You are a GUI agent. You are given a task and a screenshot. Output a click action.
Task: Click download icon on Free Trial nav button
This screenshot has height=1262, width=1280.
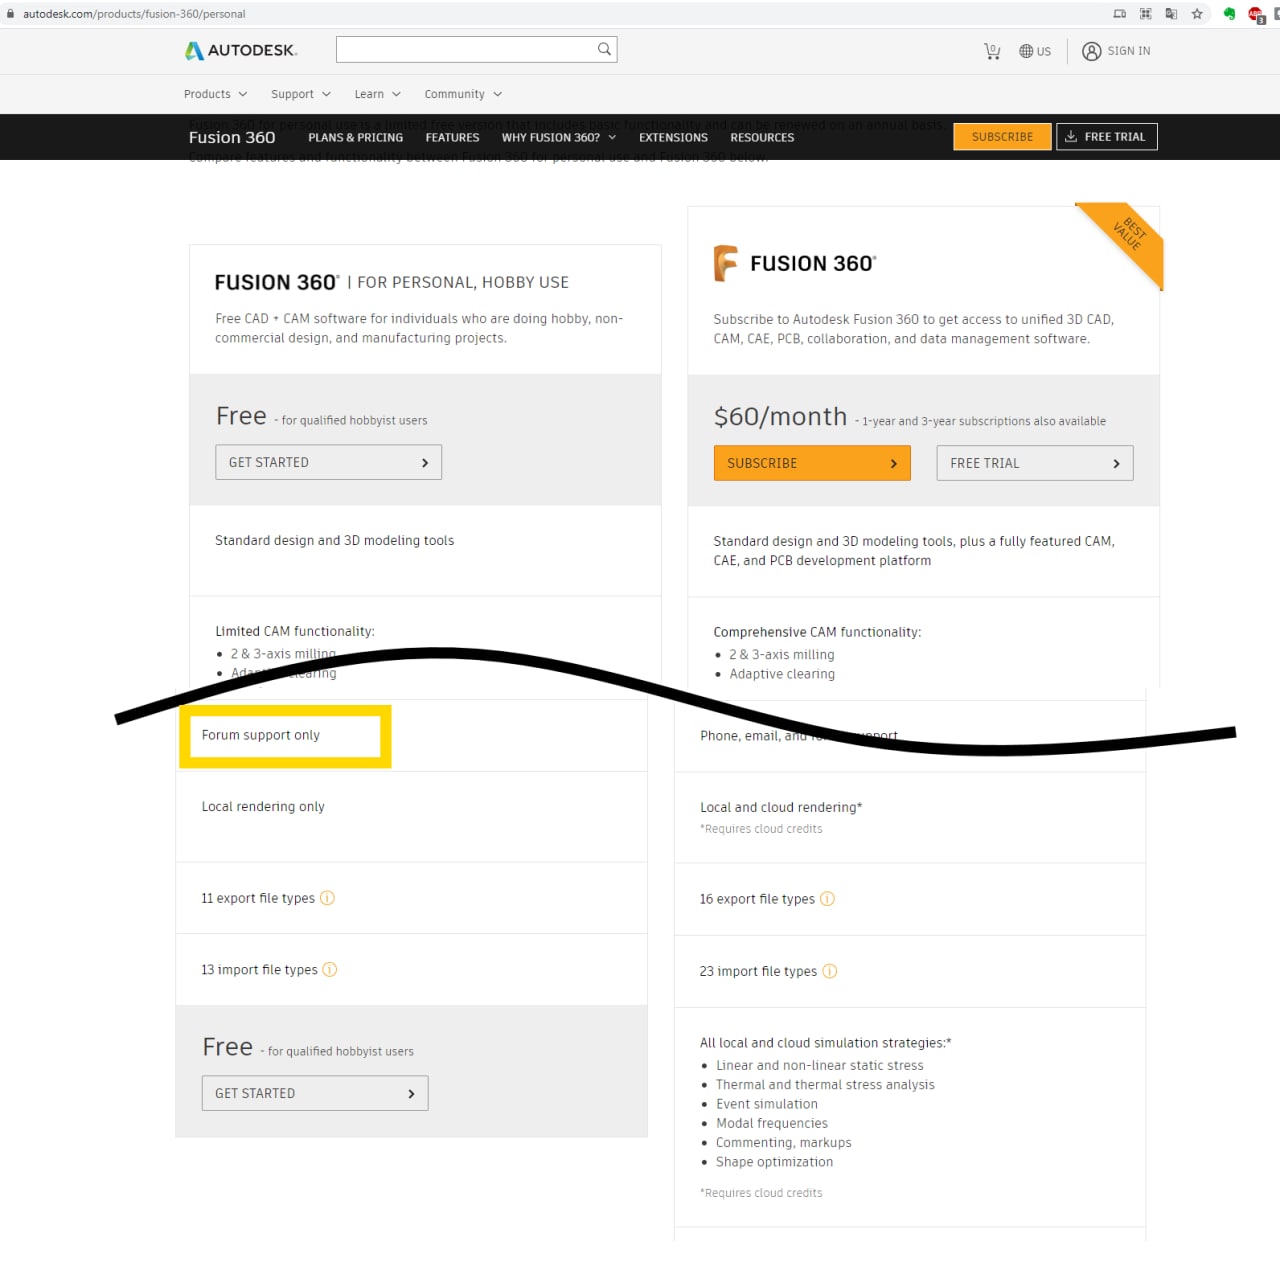click(1071, 137)
